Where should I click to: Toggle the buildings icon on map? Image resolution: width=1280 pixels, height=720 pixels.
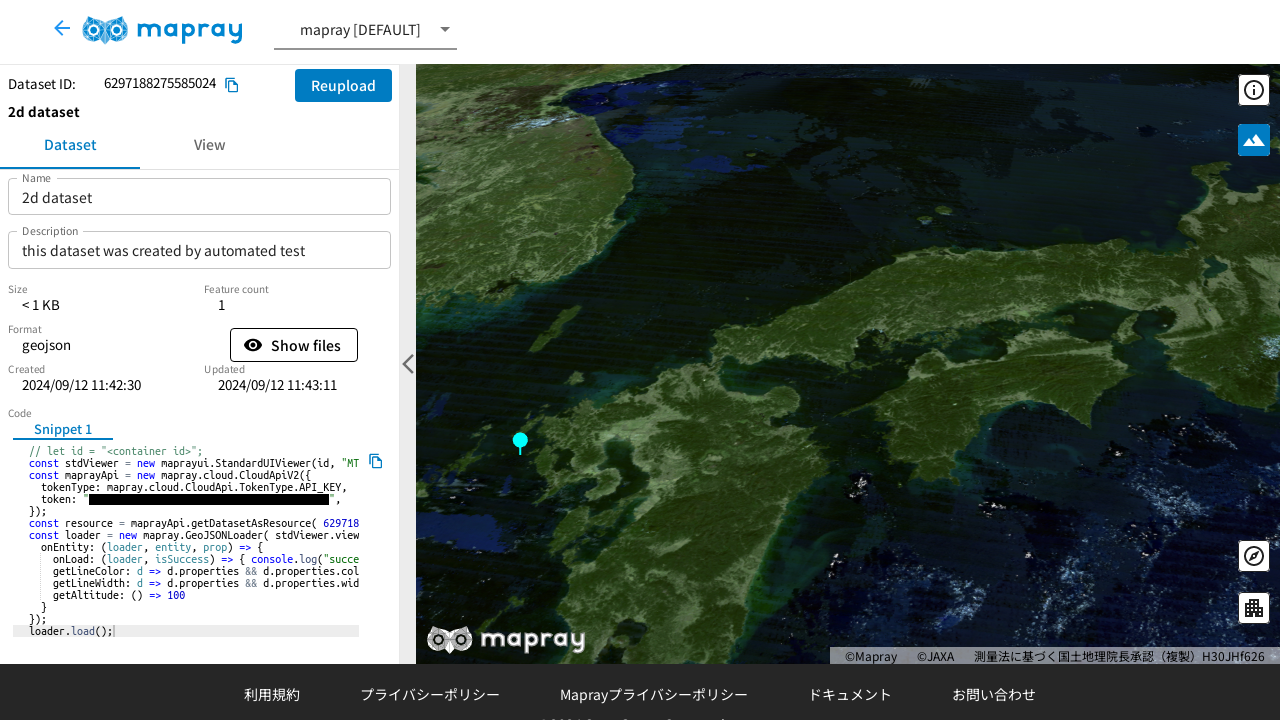click(x=1253, y=608)
